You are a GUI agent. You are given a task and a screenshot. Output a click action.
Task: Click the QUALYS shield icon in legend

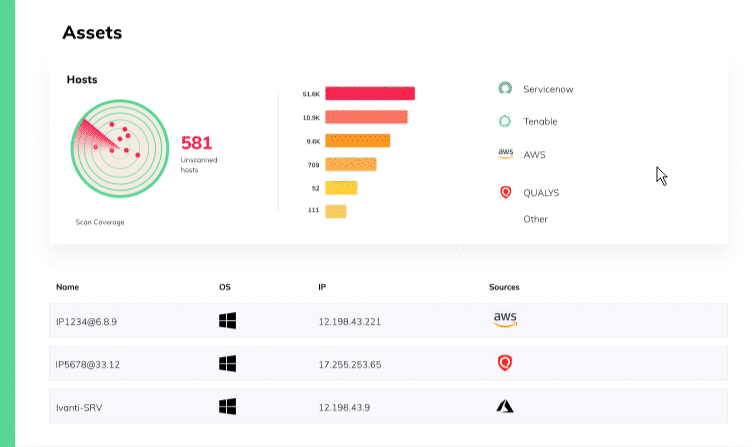[506, 192]
